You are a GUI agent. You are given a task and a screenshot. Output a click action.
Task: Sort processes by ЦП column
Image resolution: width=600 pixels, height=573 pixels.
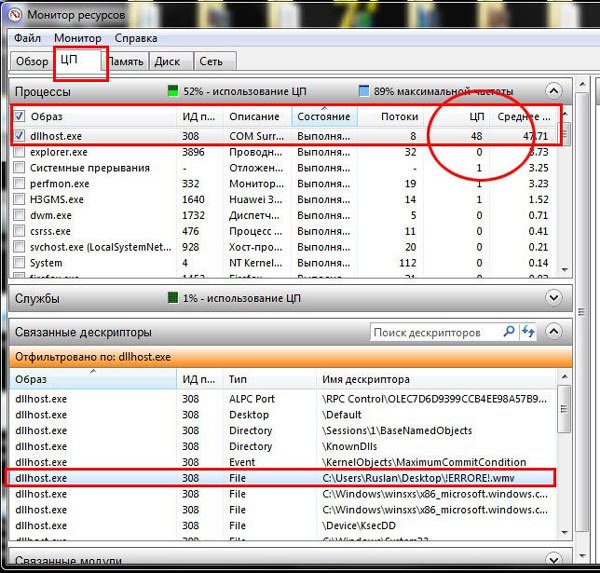click(457, 116)
